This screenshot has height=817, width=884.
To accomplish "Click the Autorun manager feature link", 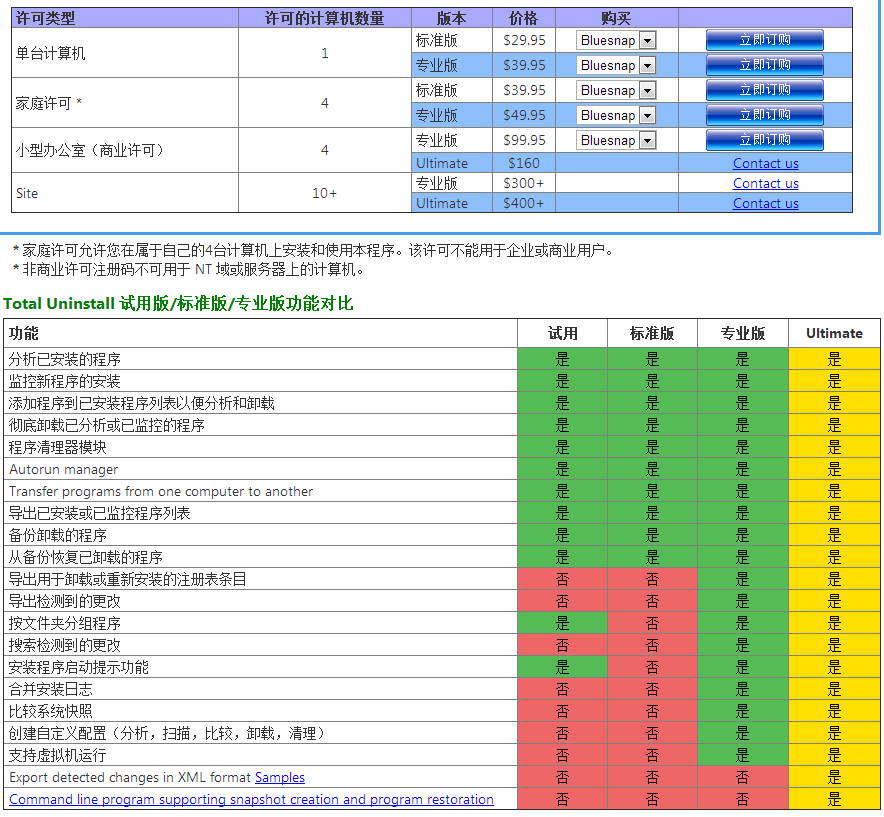I will [x=63, y=469].
